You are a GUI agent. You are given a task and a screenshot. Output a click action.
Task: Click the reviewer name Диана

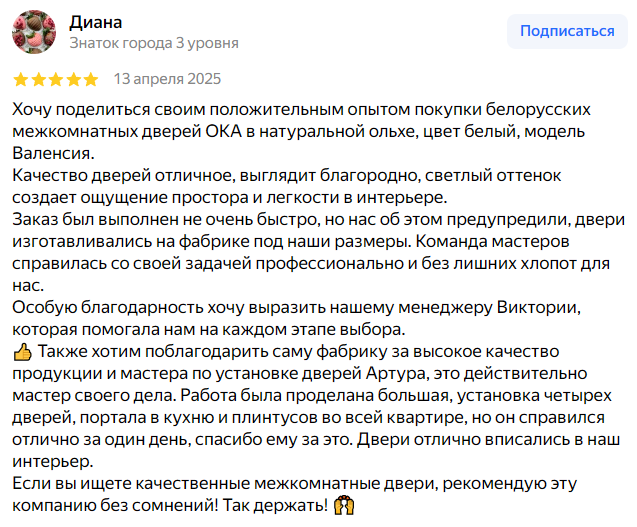point(95,21)
